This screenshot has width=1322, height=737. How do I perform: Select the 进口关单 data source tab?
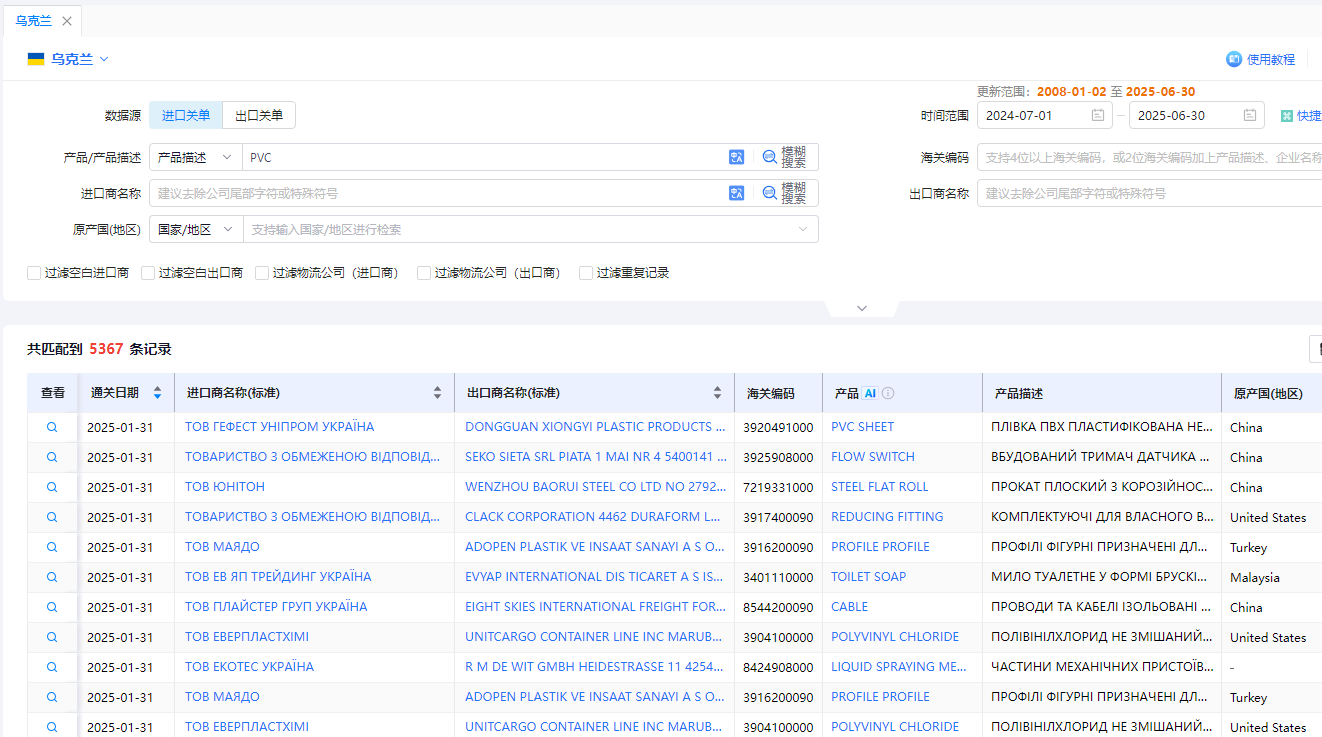tap(185, 114)
